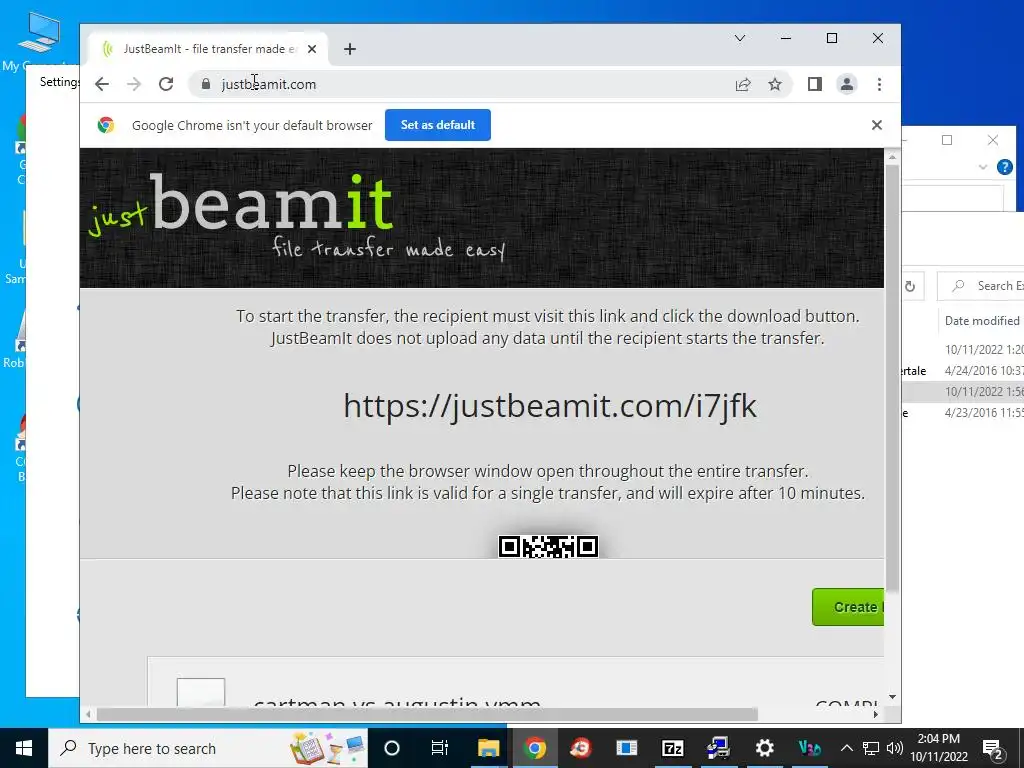This screenshot has height=768, width=1024.
Task: Click the page horizontal scrollbar
Action: 427,714
